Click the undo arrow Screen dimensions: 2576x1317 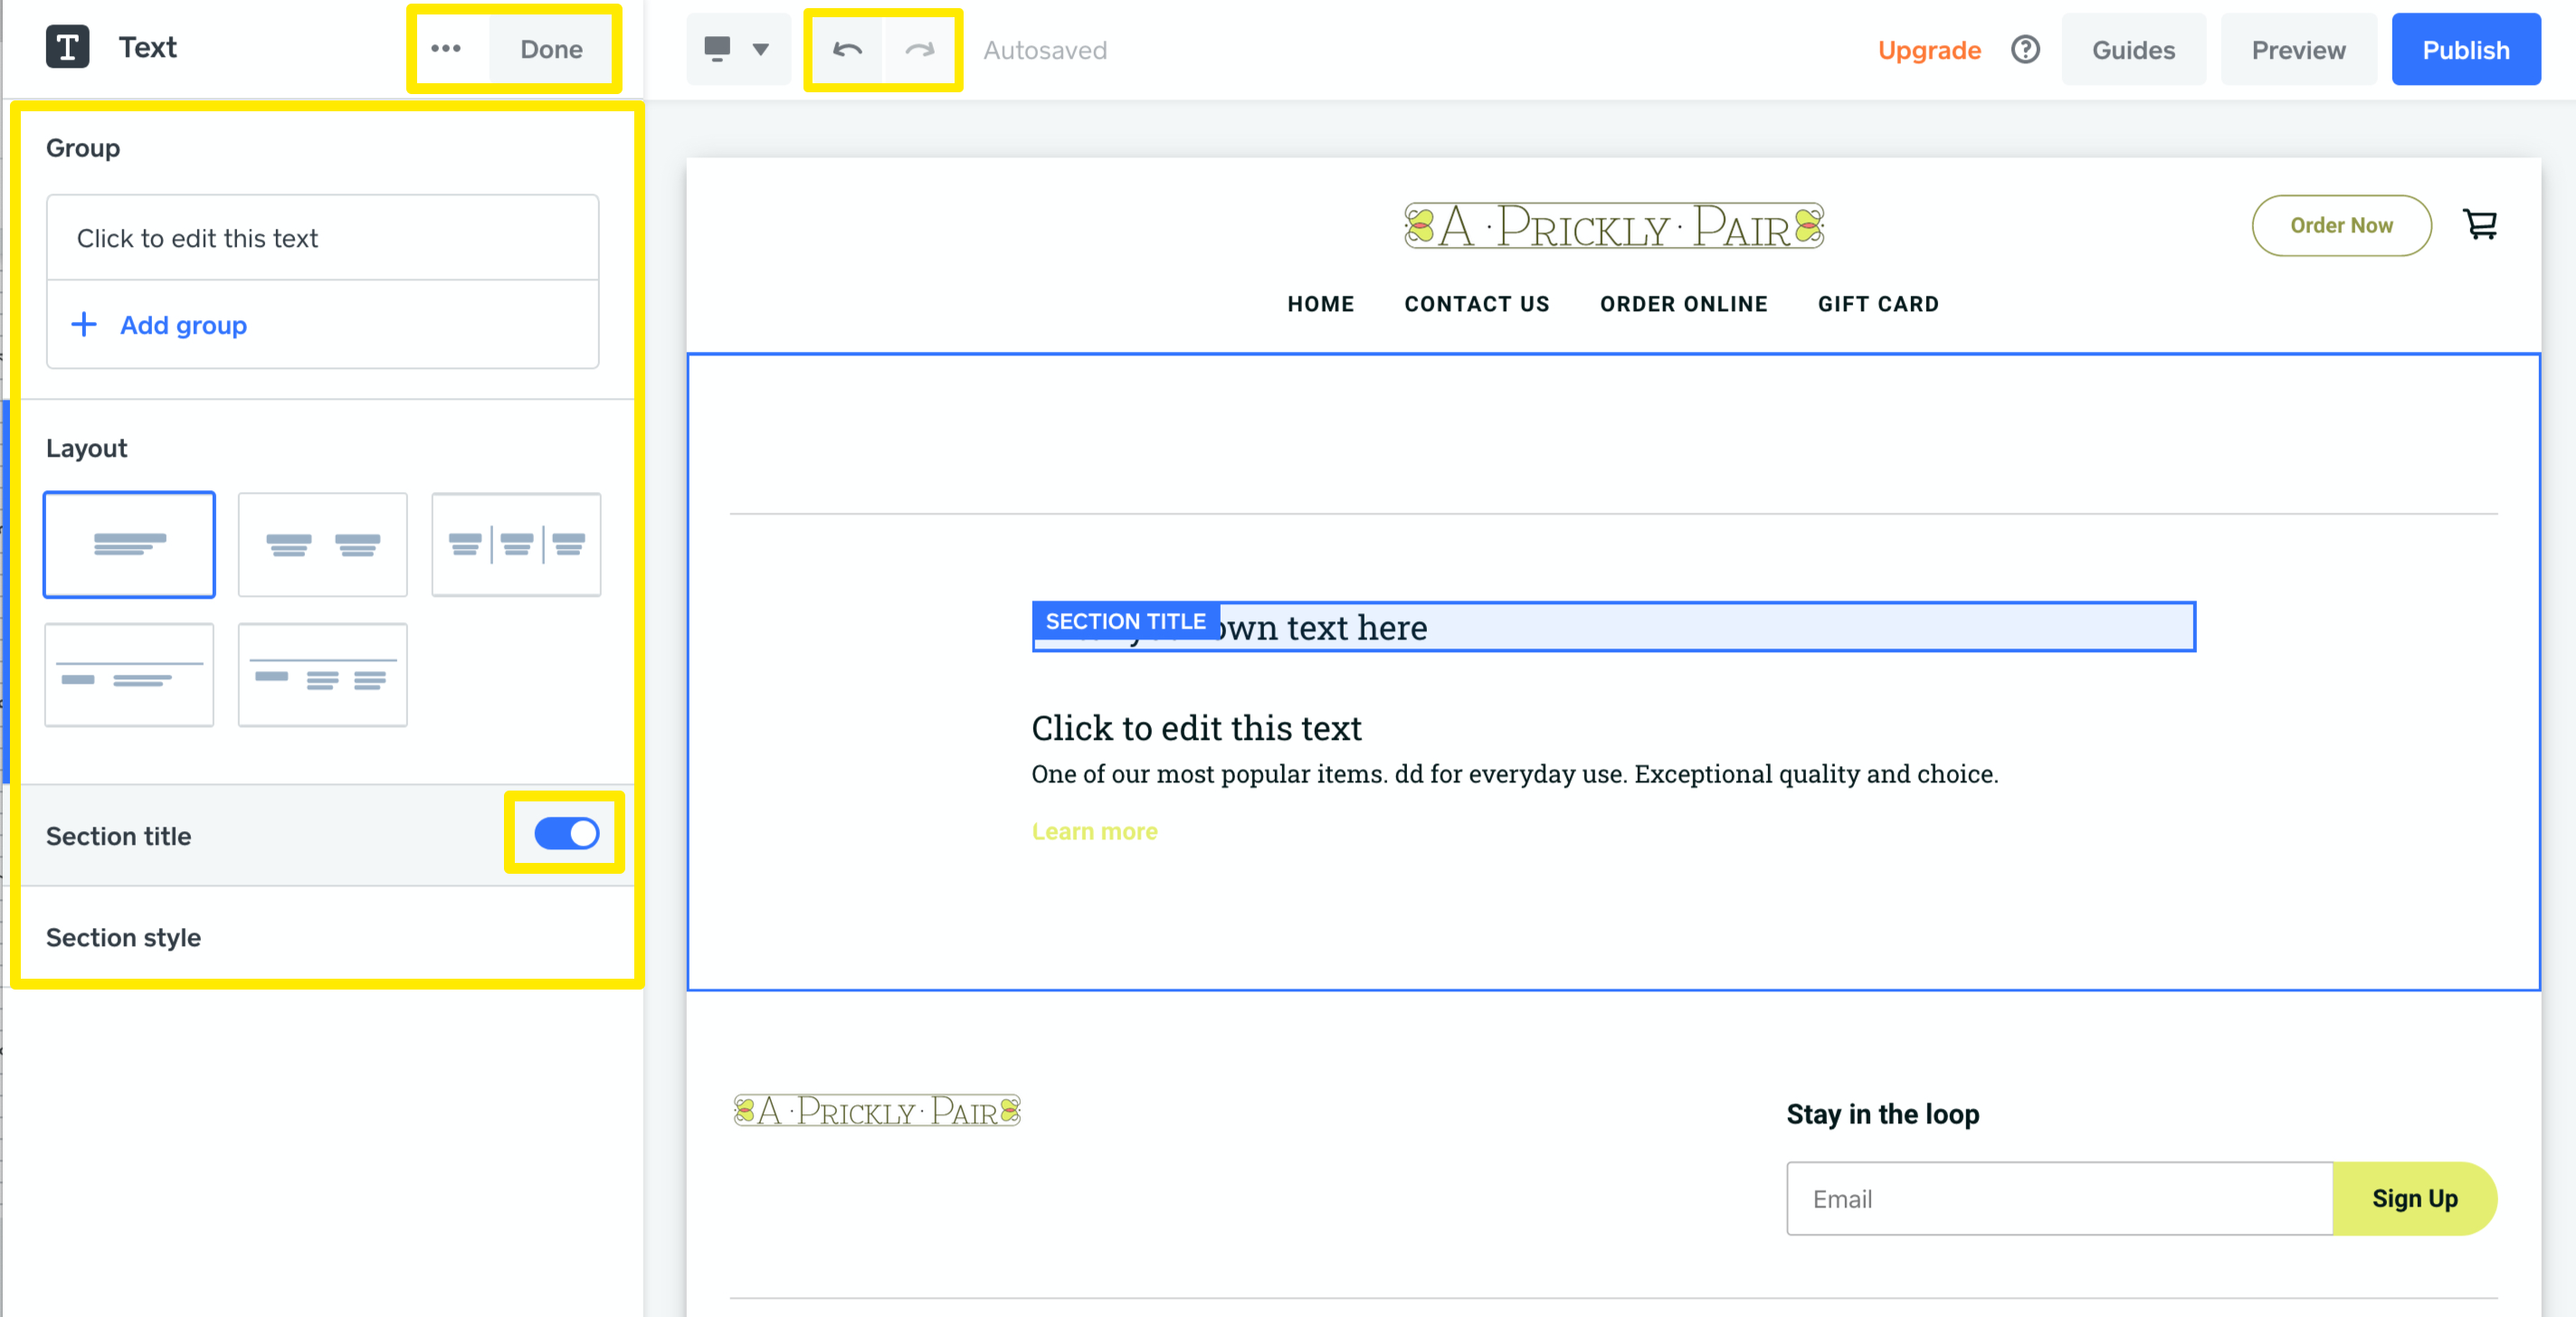pos(847,49)
